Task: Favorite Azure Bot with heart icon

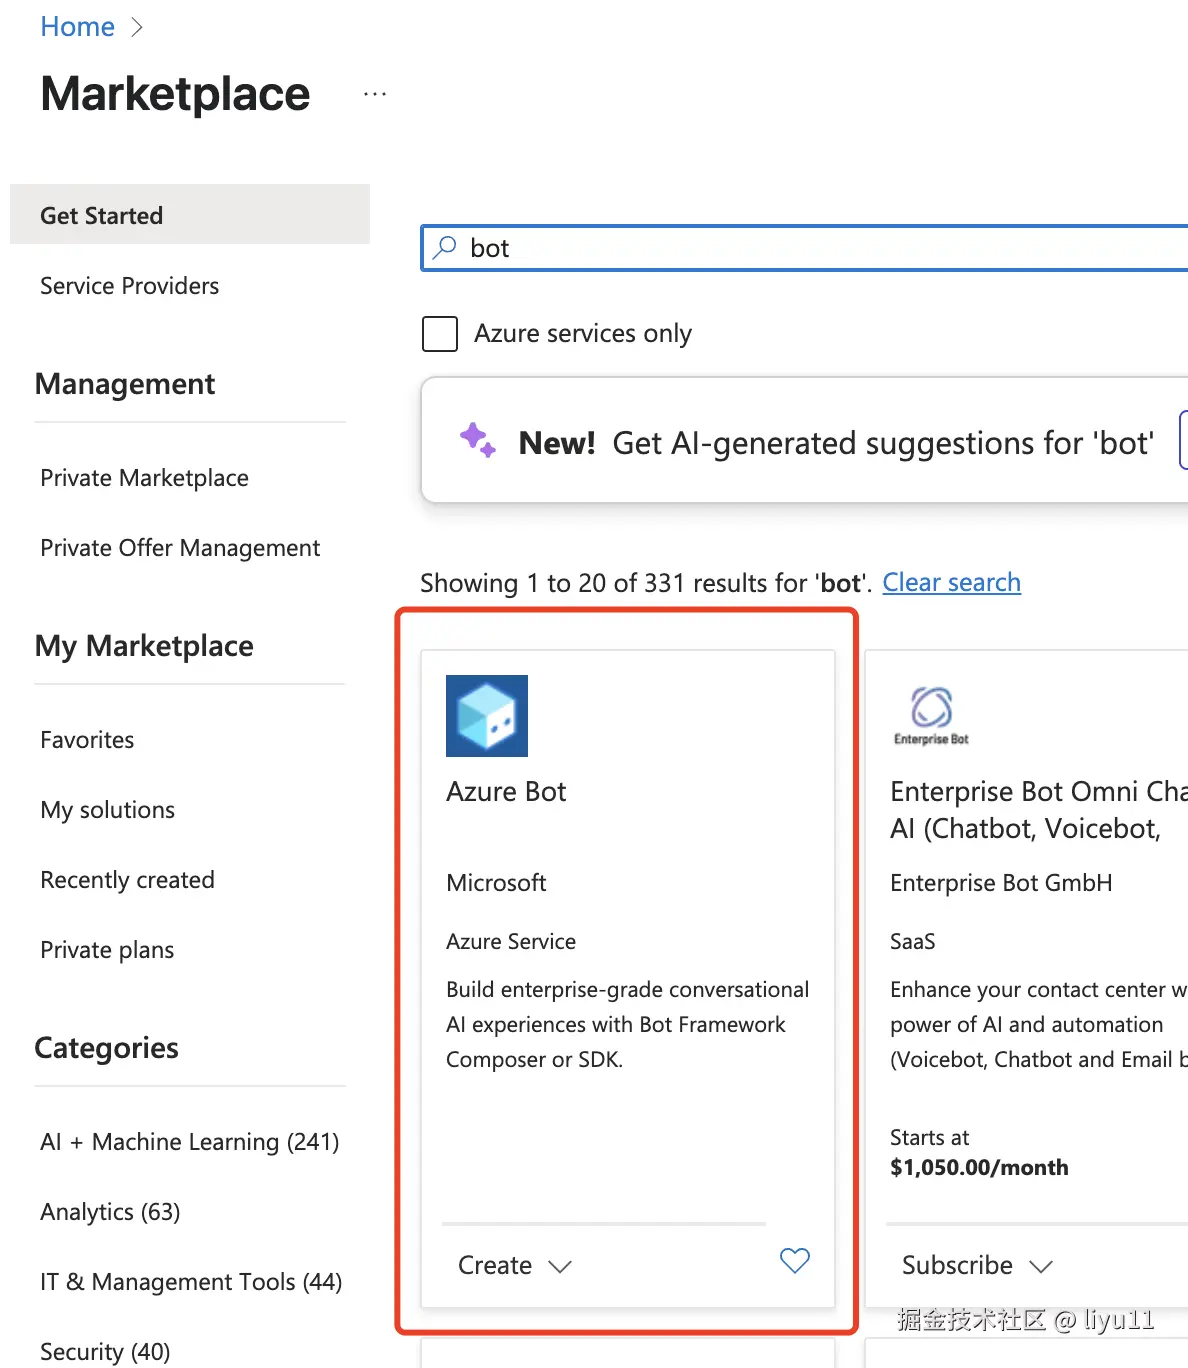Action: (795, 1261)
